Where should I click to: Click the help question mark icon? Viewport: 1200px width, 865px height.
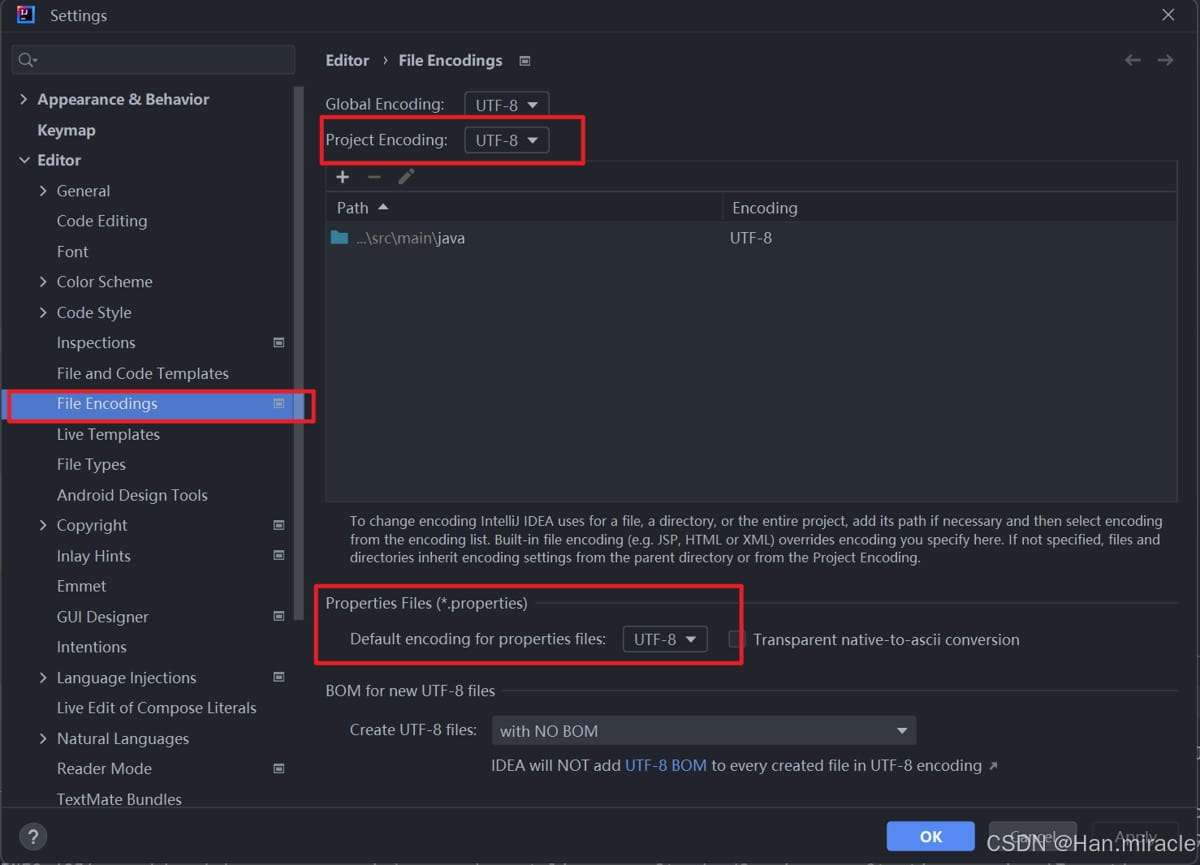pos(33,837)
